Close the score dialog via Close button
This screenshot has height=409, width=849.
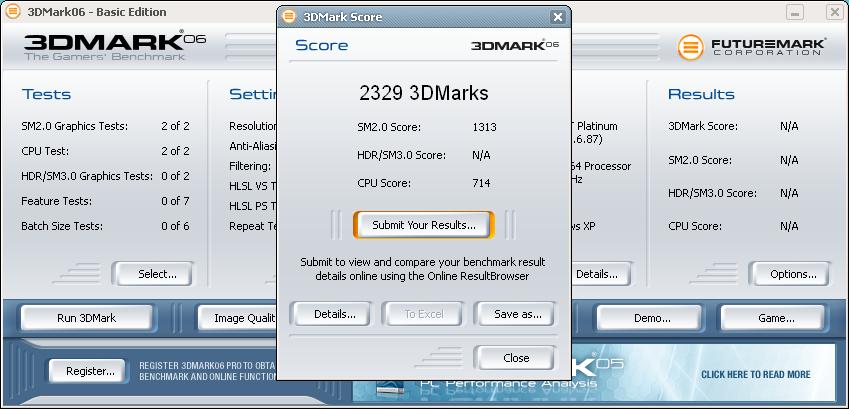click(515, 358)
